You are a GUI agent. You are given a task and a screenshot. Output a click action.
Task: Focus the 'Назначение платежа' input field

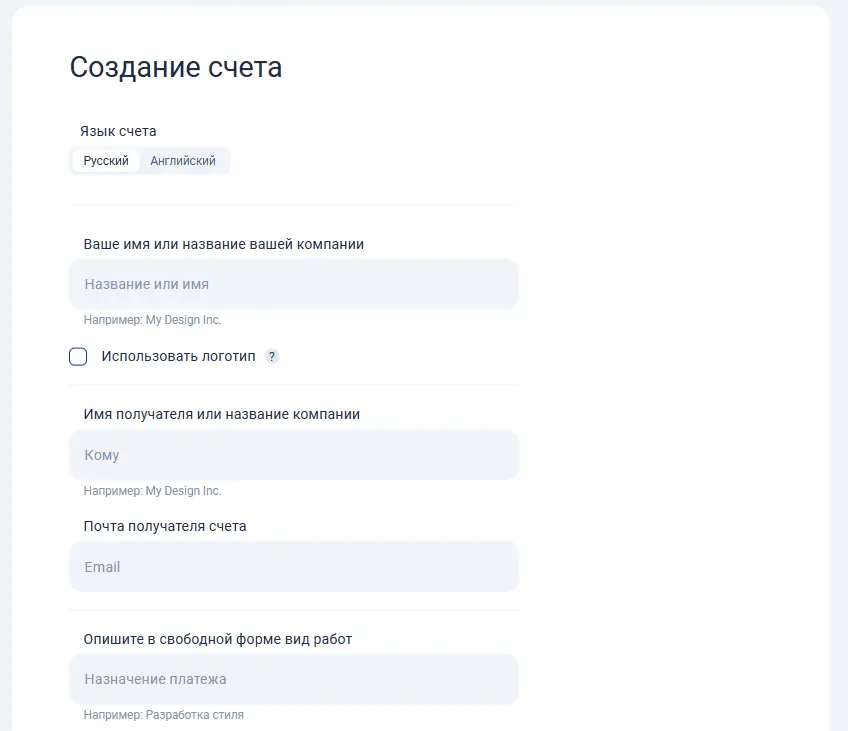click(294, 679)
